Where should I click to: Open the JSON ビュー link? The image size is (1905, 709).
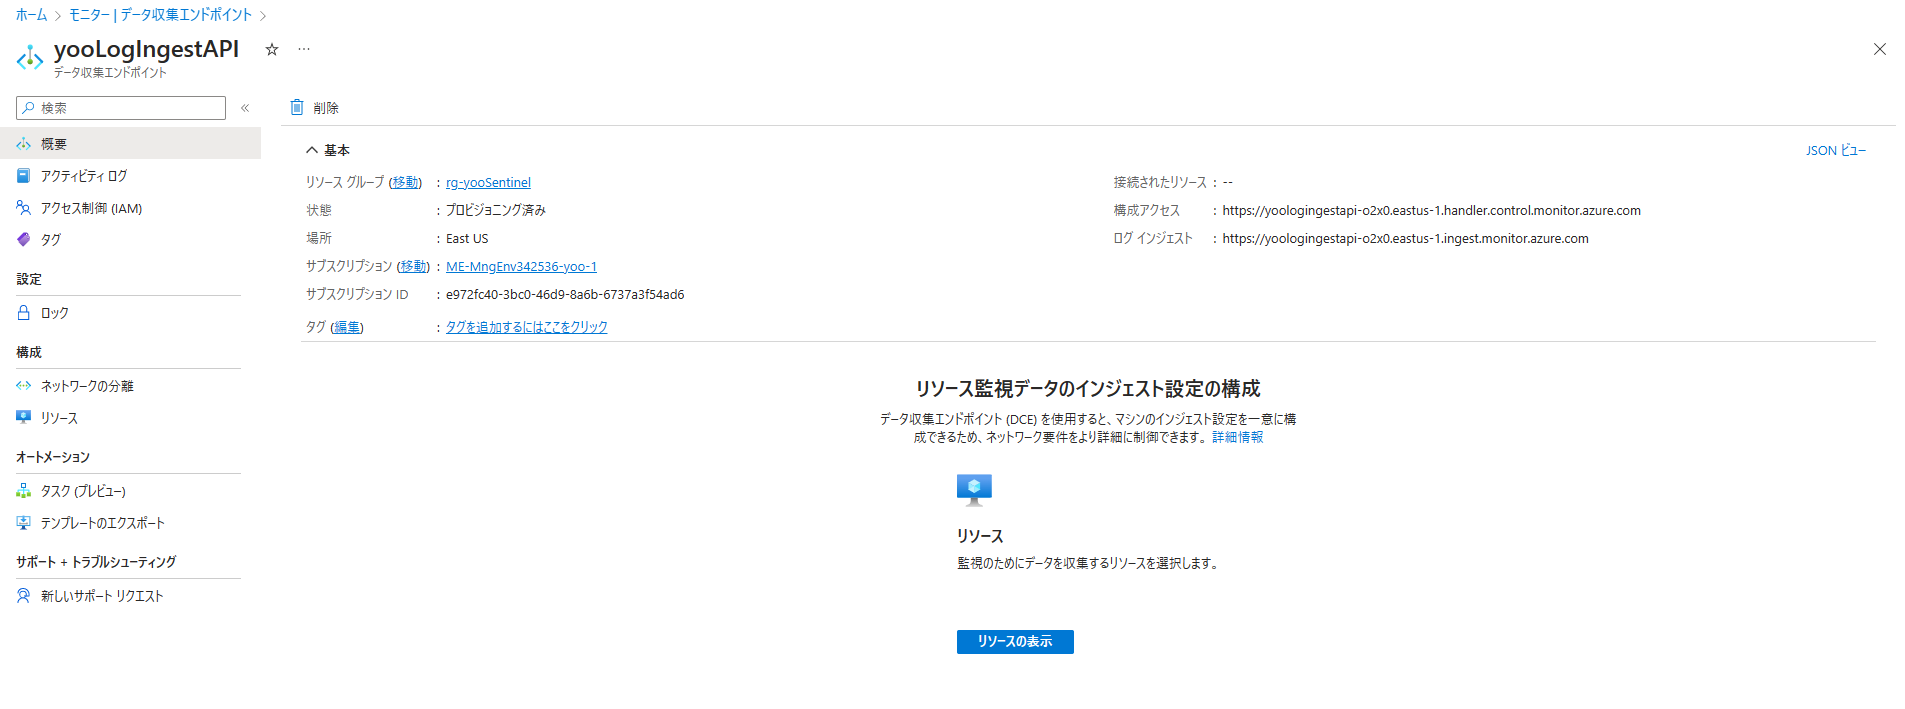coord(1836,150)
